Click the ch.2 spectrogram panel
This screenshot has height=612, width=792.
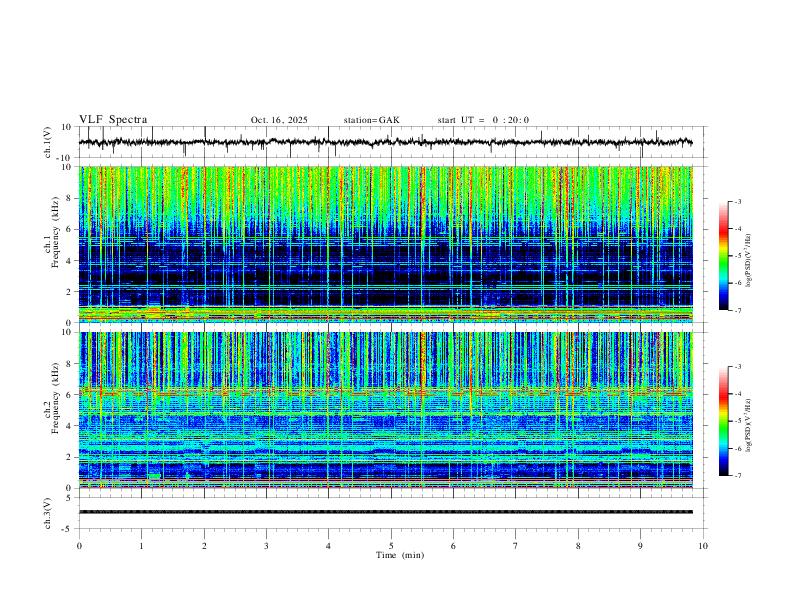pyautogui.click(x=385, y=410)
